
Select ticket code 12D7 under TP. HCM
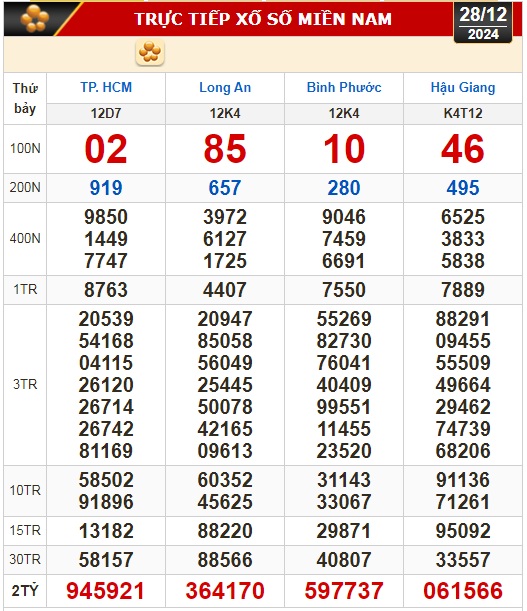click(x=106, y=113)
